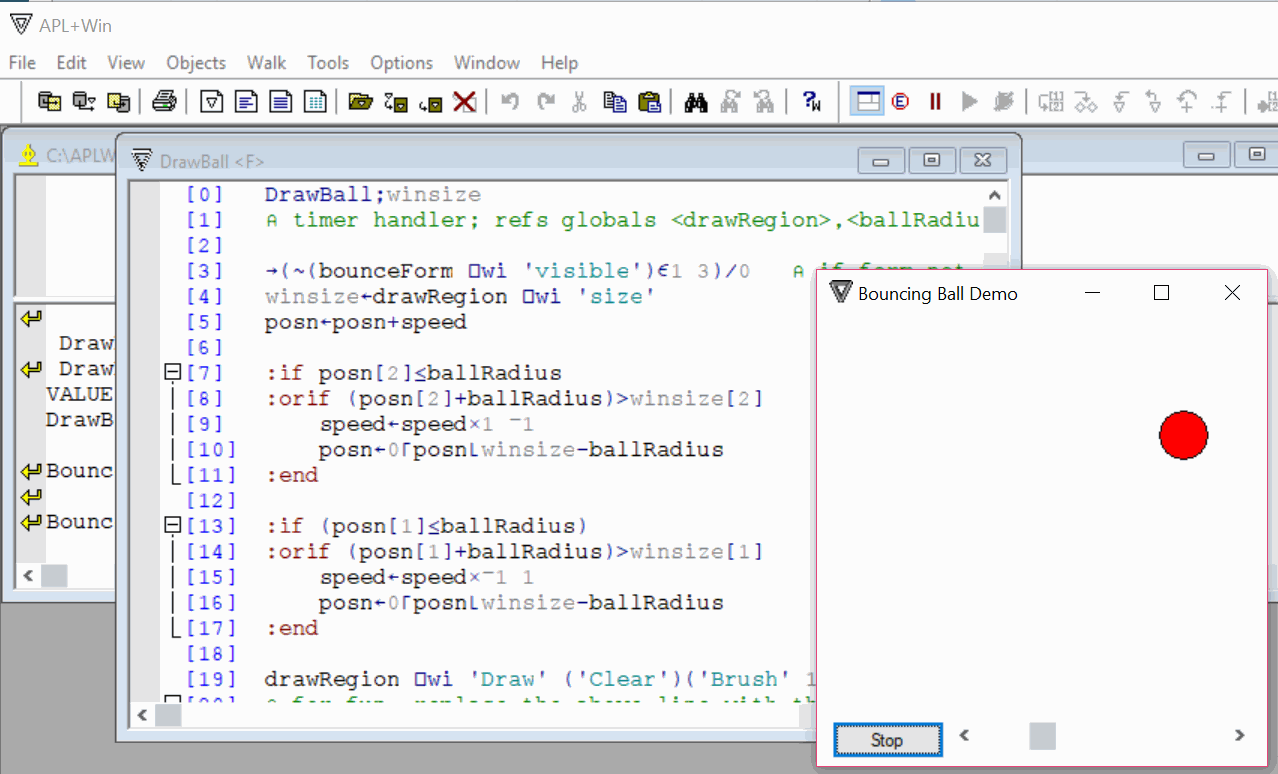Open the Objects menu
This screenshot has width=1278, height=774.
(x=196, y=62)
